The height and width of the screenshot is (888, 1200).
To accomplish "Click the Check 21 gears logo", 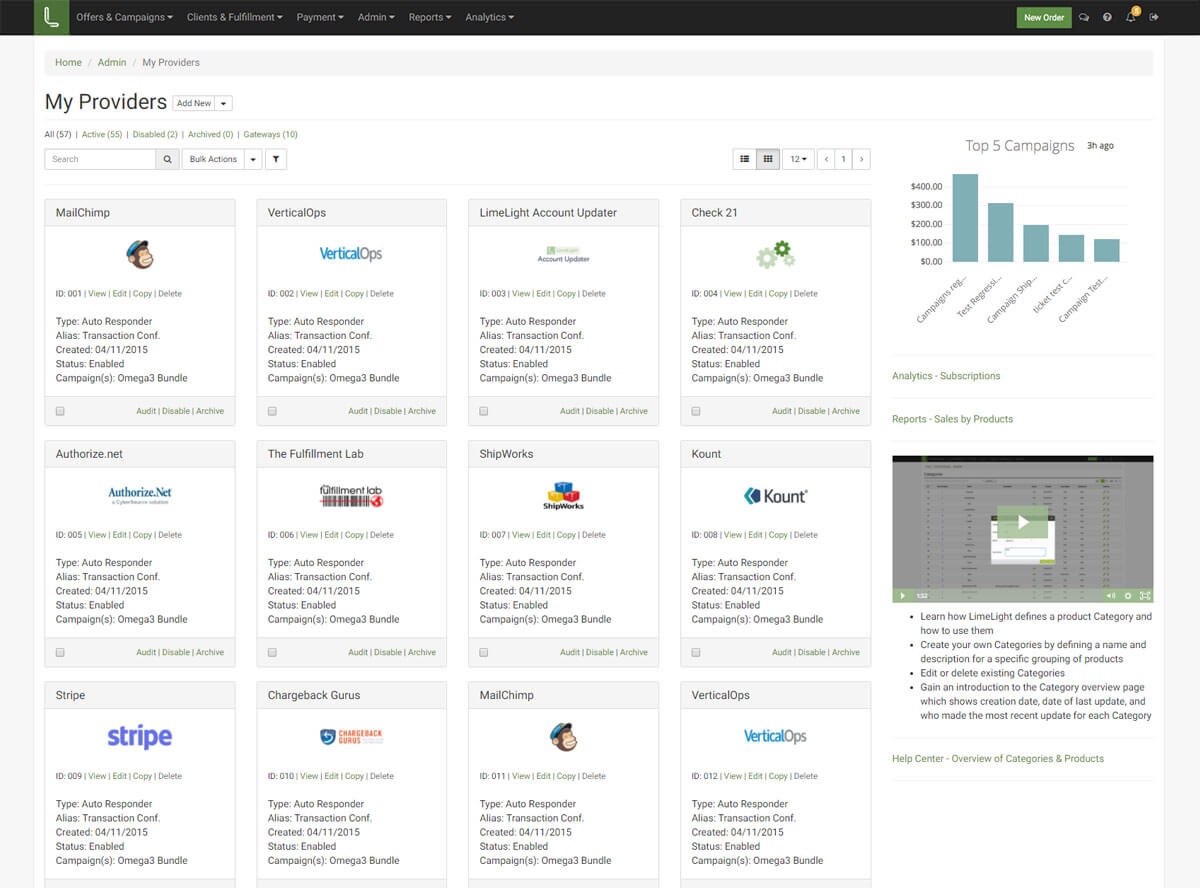I will tap(775, 254).
